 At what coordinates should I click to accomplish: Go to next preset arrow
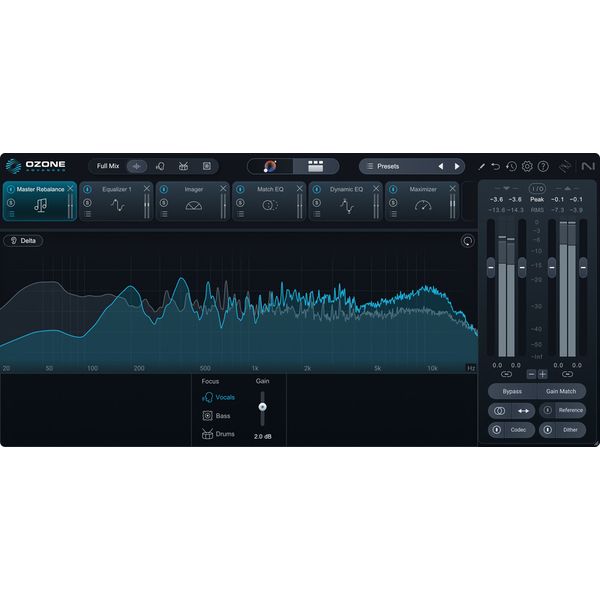pyautogui.click(x=457, y=166)
